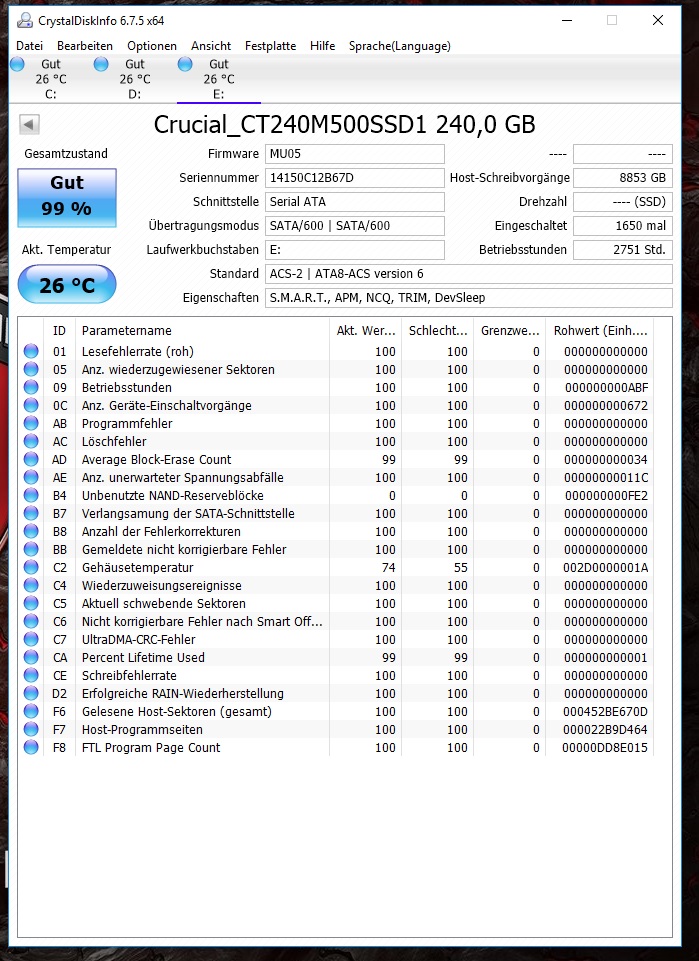
Task: Click the Schnittstelle field Serial ATA
Action: point(355,202)
